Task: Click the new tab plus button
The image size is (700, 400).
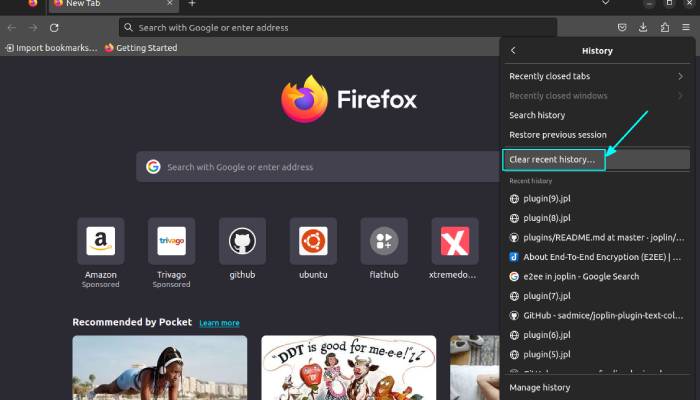Action: [x=192, y=4]
